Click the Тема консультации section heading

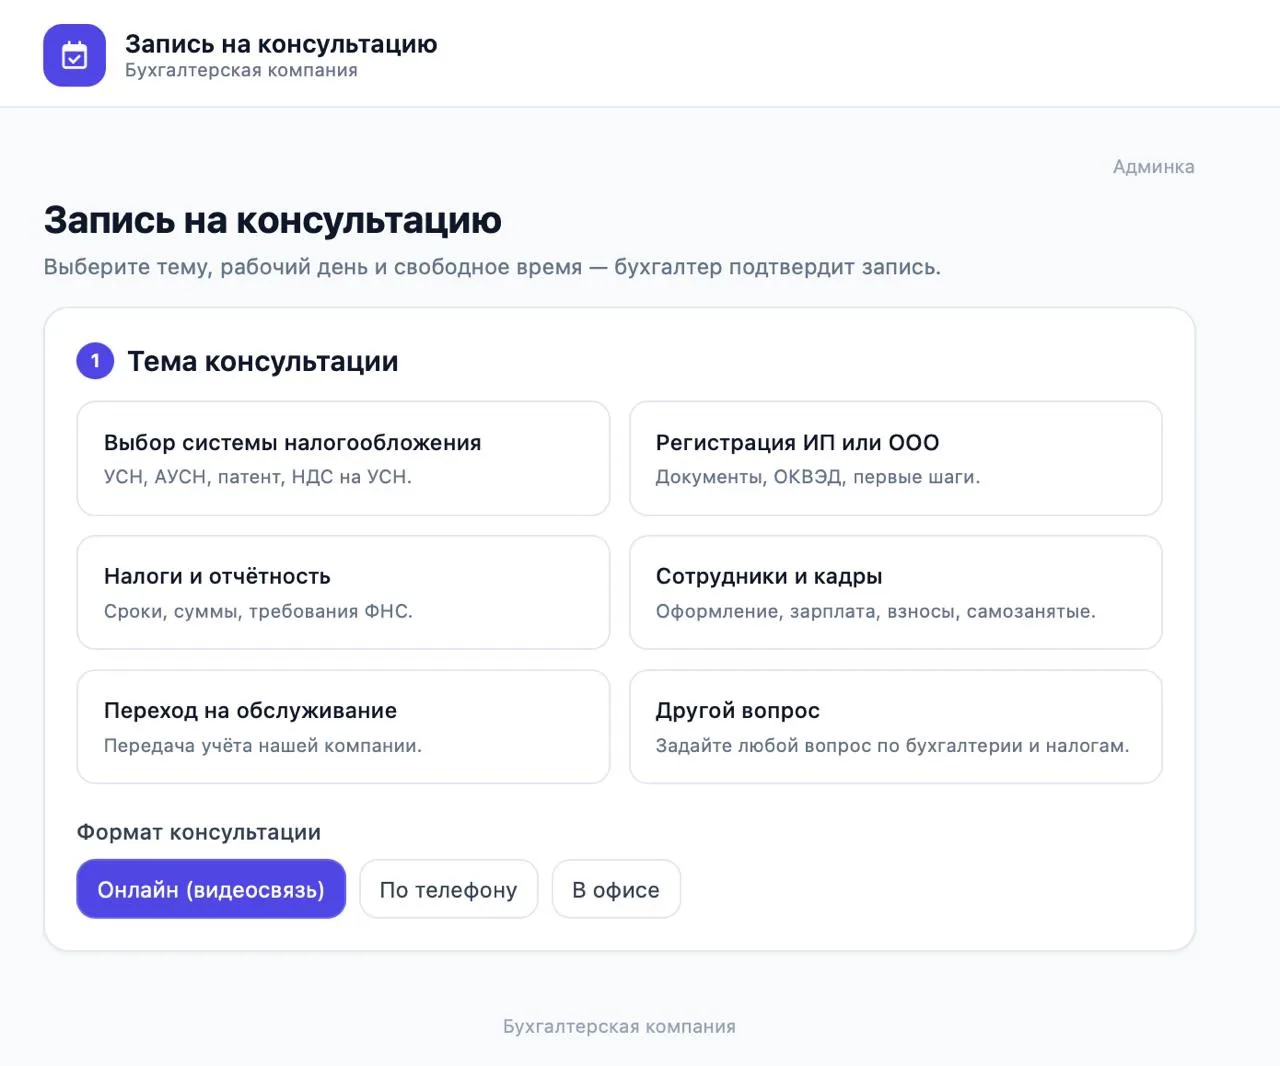click(263, 361)
